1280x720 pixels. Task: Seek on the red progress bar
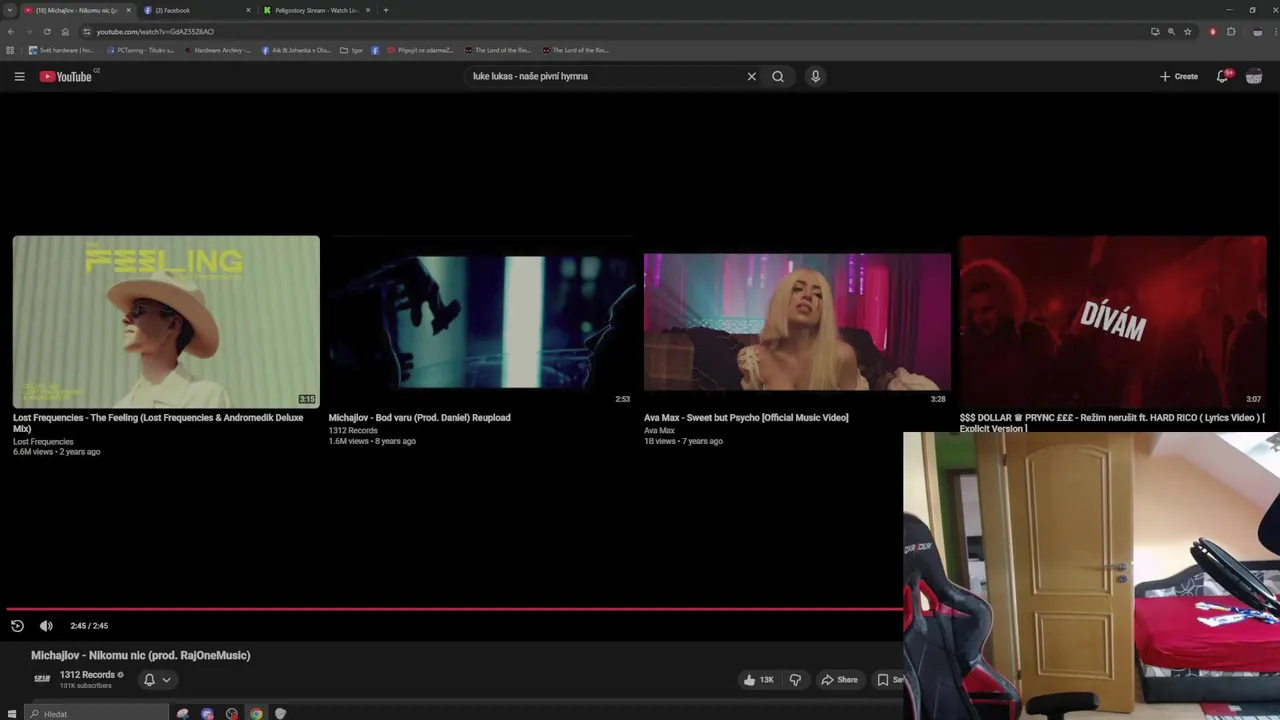pyautogui.click(x=455, y=608)
